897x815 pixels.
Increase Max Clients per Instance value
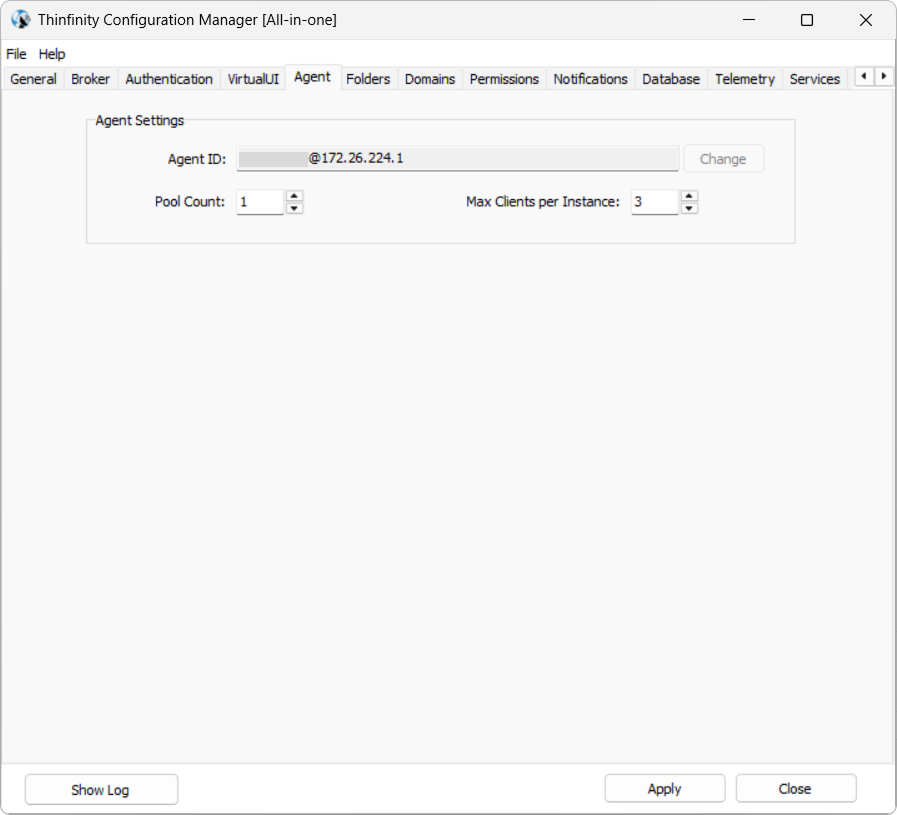689,196
